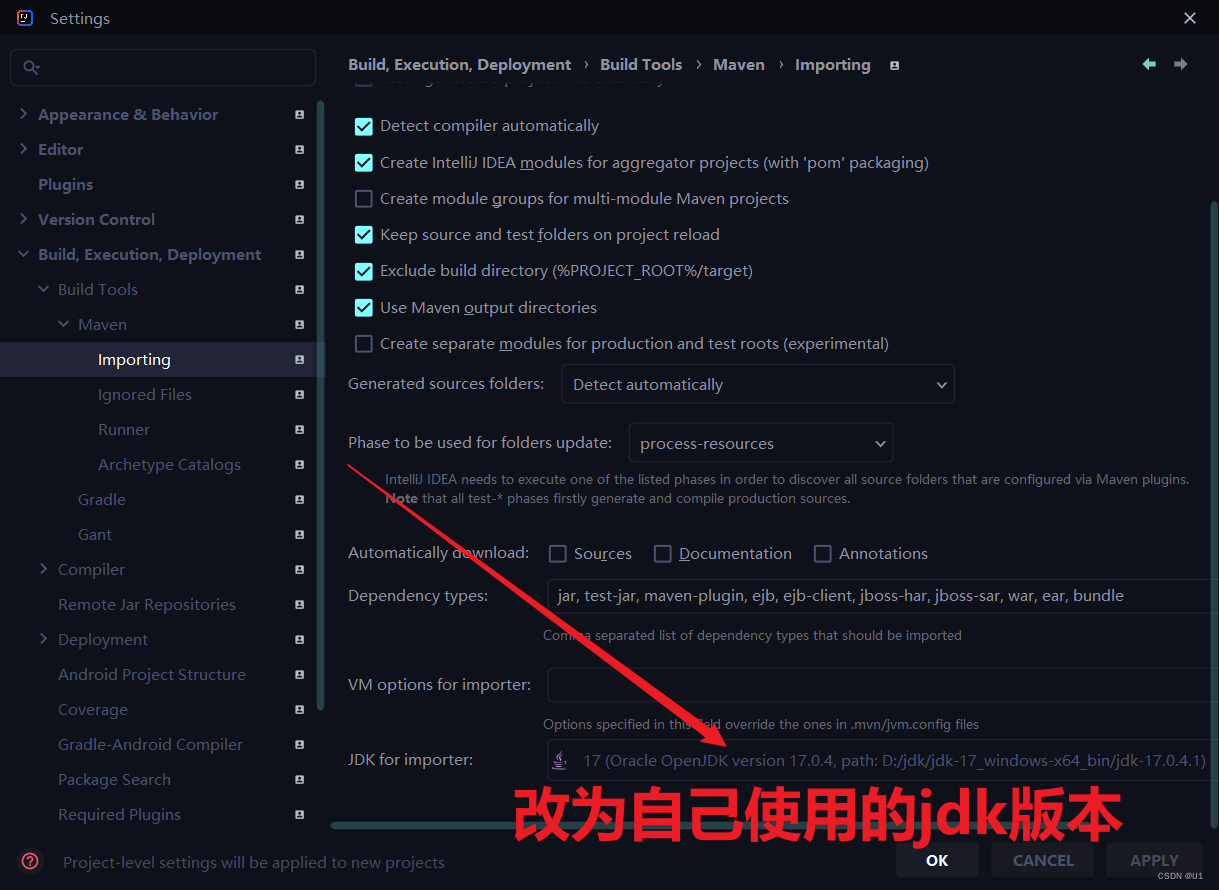This screenshot has height=890, width=1219.
Task: Open Phase to be used dropdown
Action: coord(761,443)
